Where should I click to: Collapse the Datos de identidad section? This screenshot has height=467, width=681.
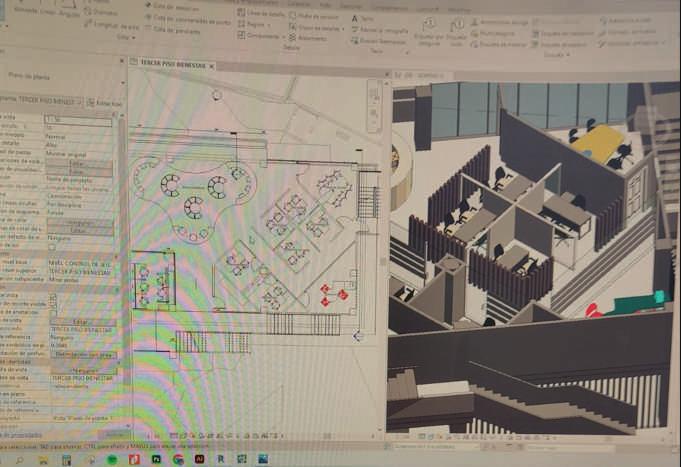click(x=117, y=362)
